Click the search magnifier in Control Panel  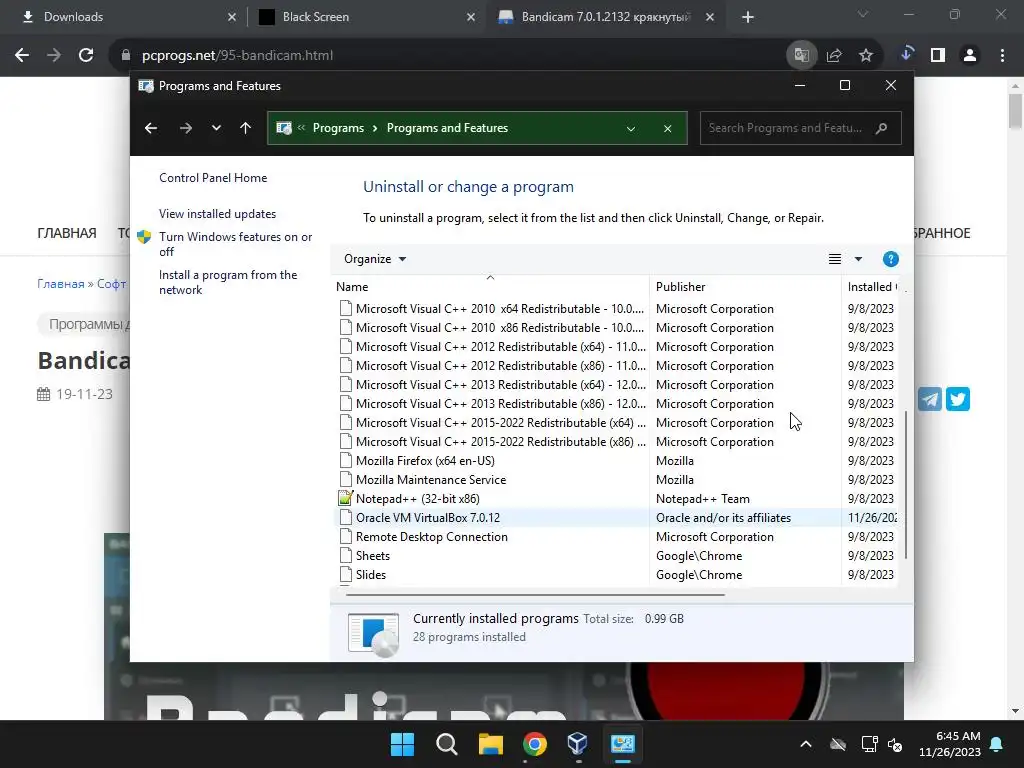(882, 128)
